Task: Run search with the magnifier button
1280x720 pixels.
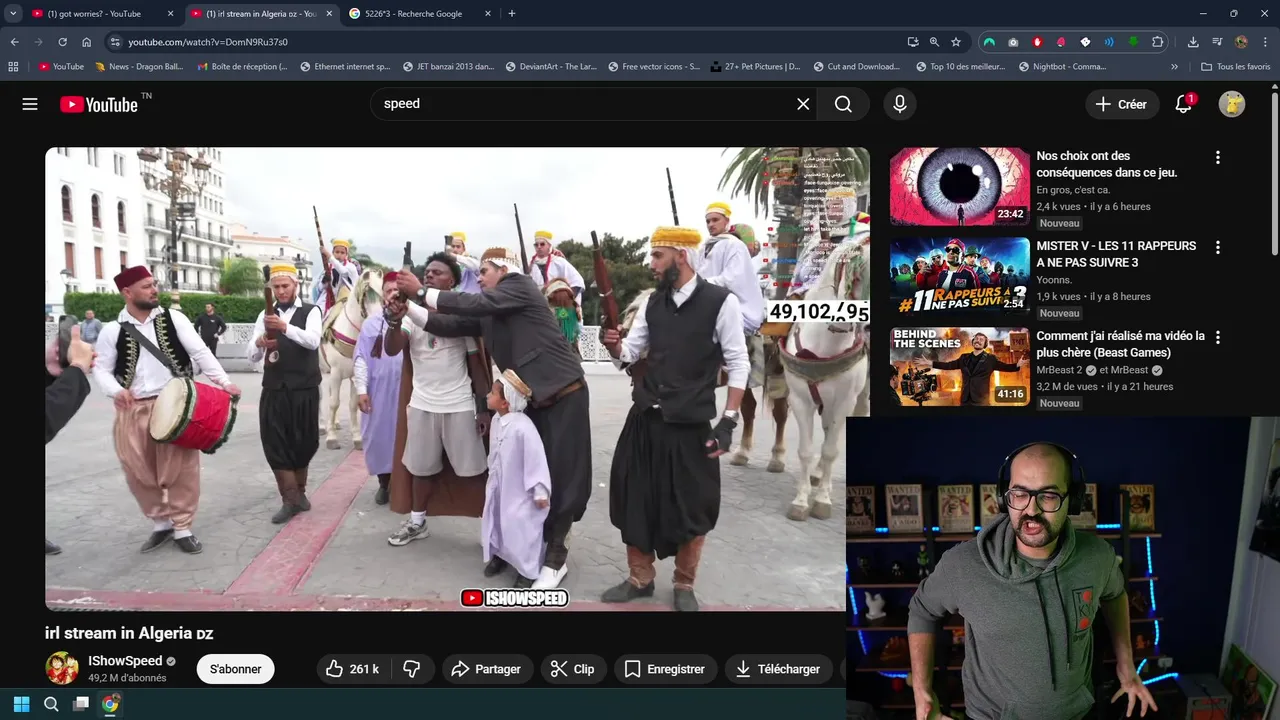Action: pyautogui.click(x=843, y=104)
